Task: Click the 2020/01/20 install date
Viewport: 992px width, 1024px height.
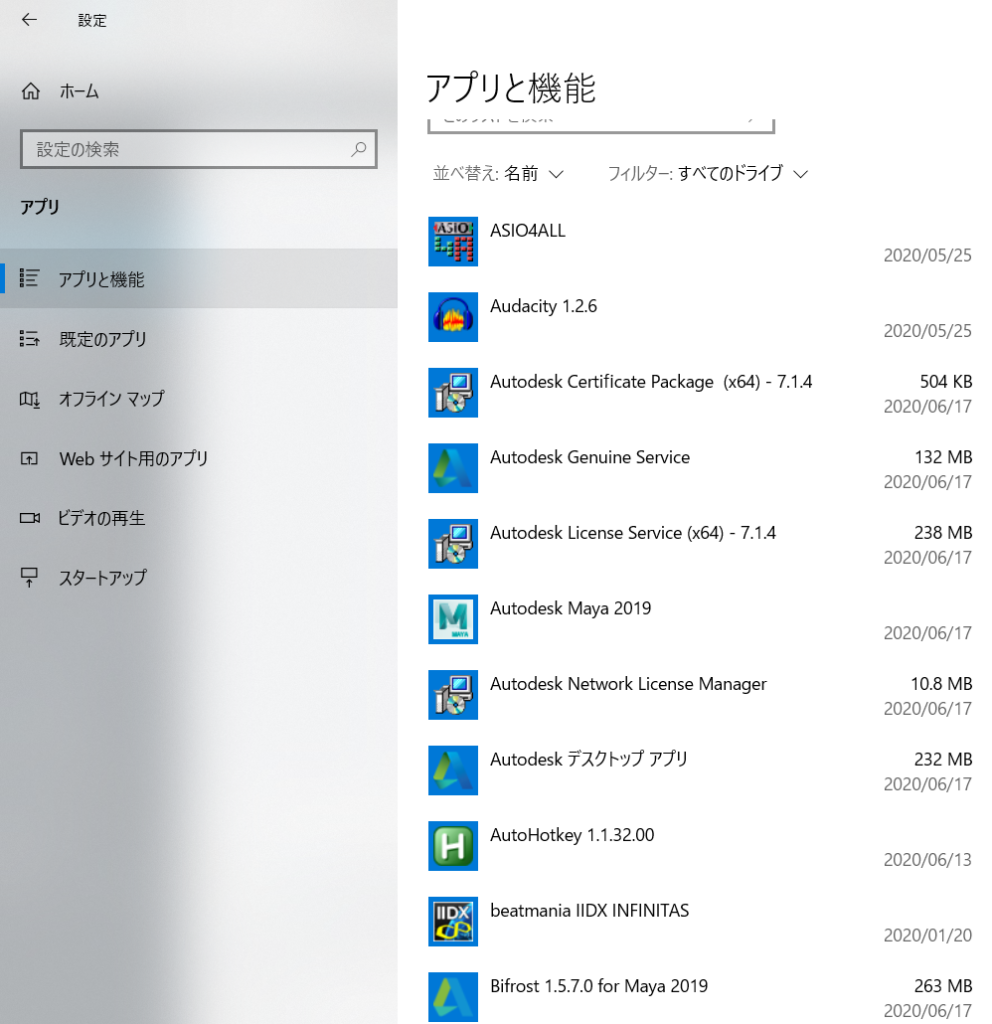Action: tap(927, 936)
